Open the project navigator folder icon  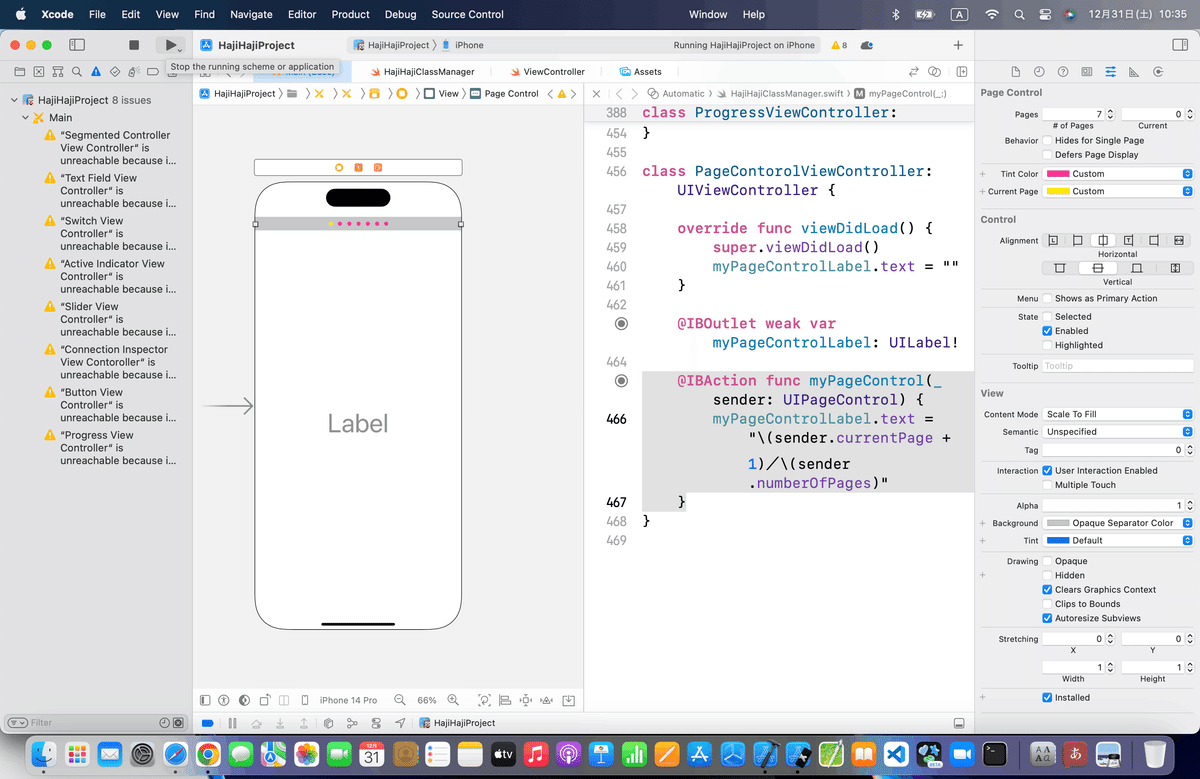(x=19, y=72)
